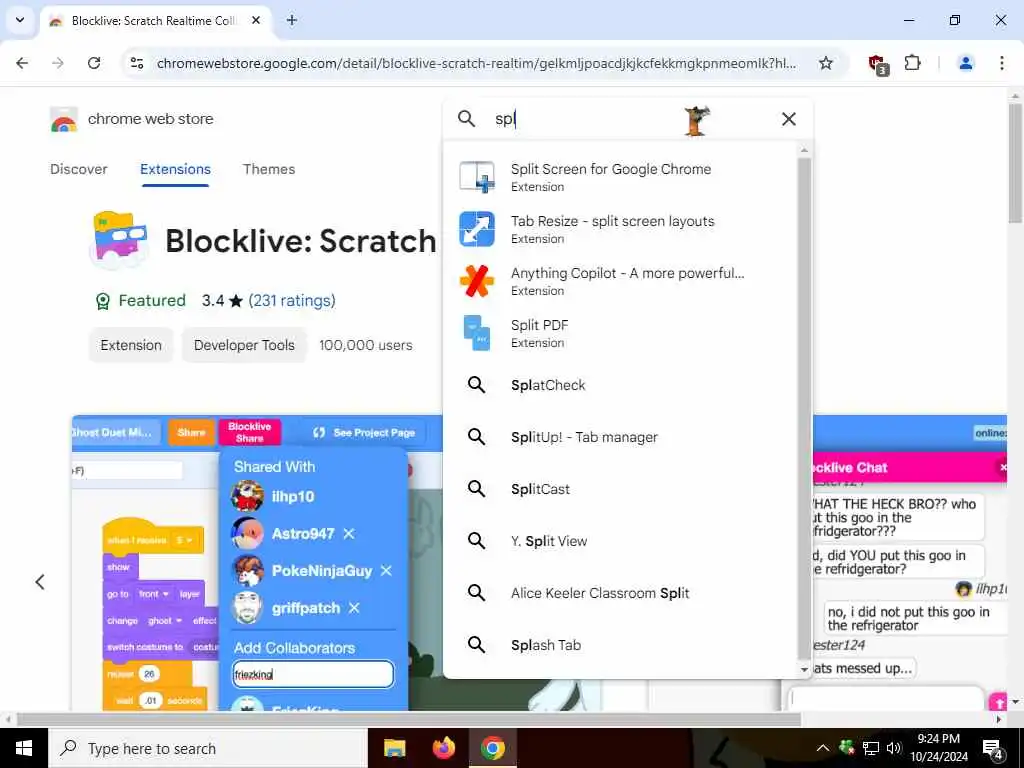
Task: Choose Split Screen for Google Chrome suggestion
Action: tap(620, 177)
